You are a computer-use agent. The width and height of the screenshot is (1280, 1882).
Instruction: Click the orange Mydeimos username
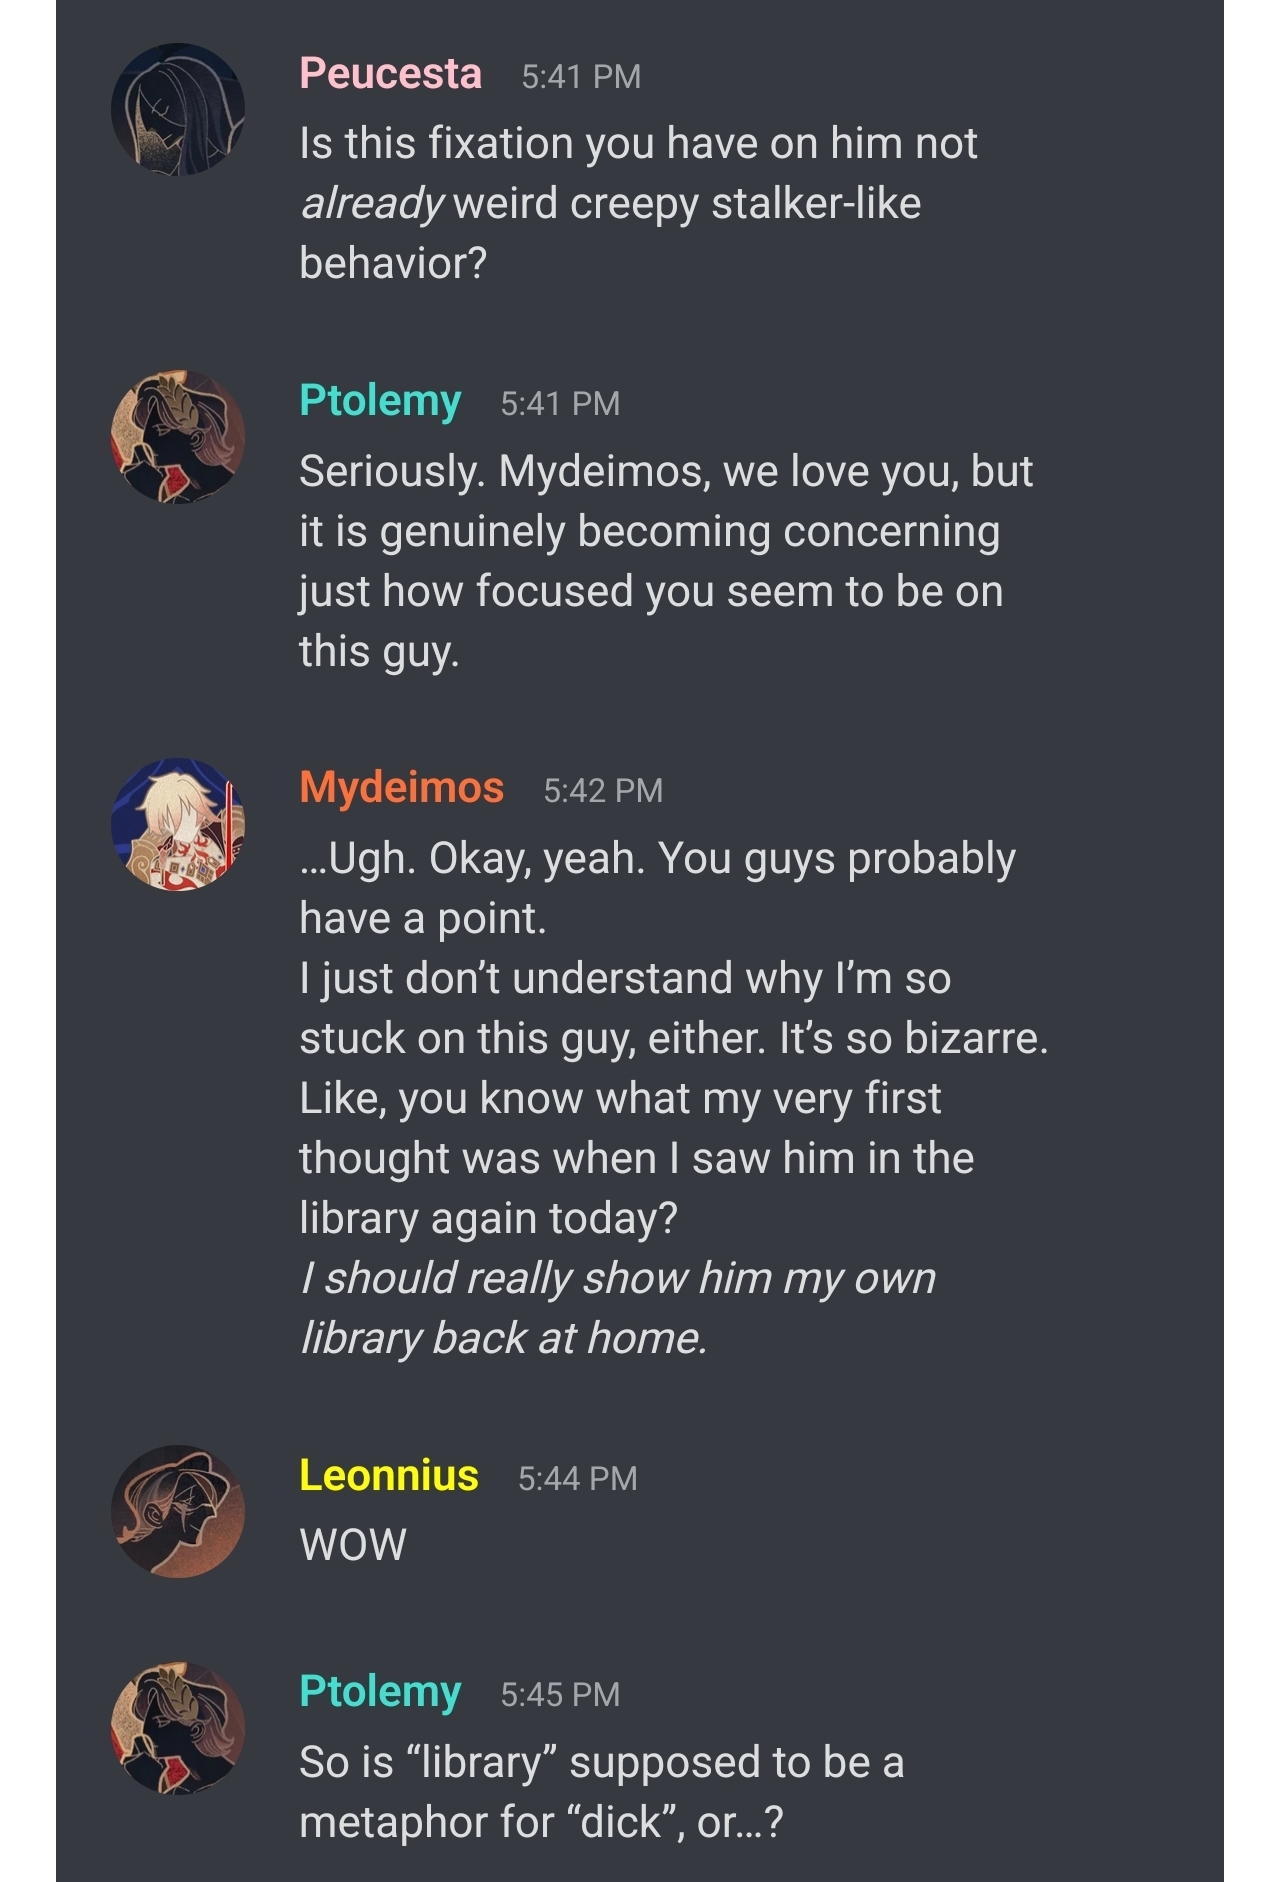click(x=401, y=788)
